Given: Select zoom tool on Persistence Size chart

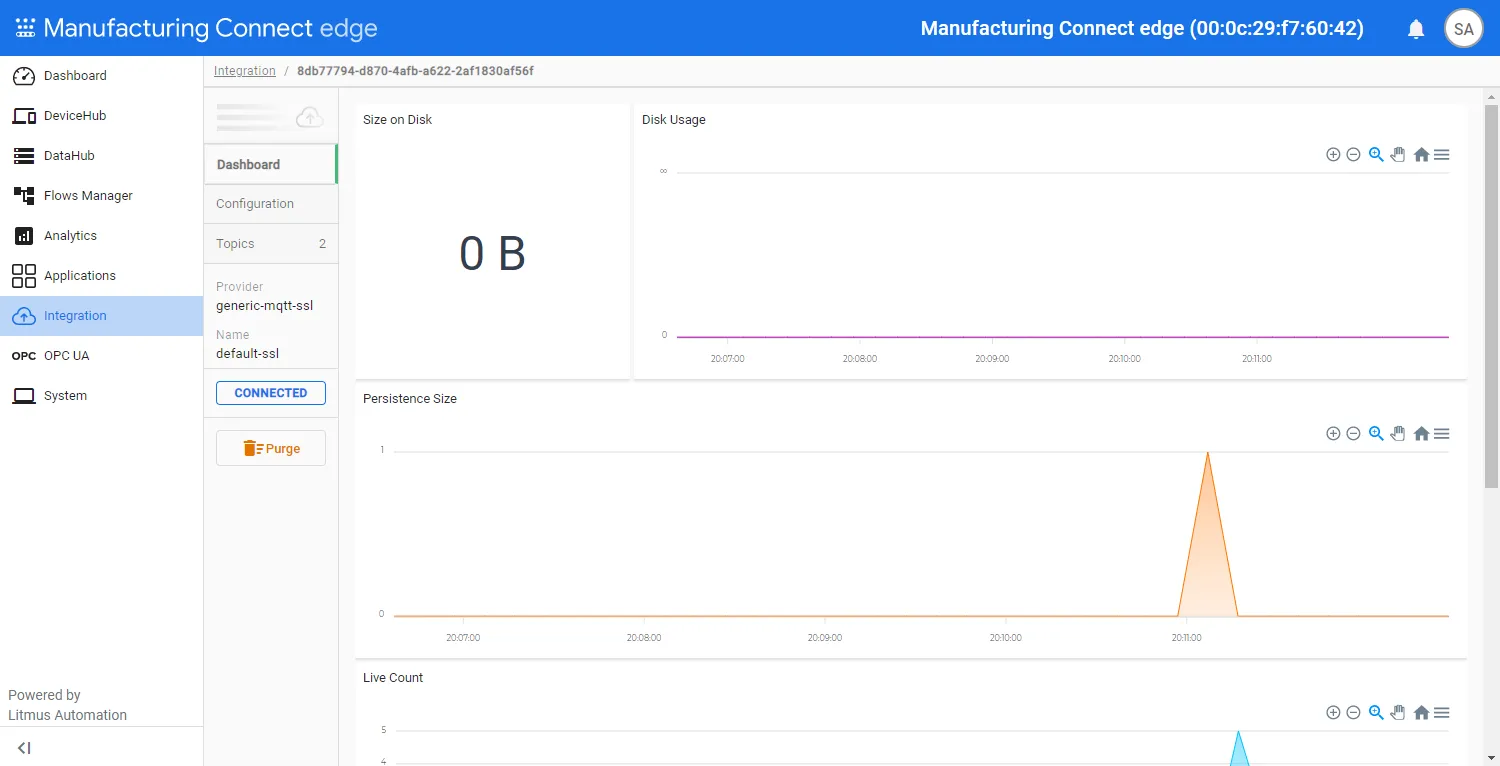Looking at the screenshot, I should click(x=1376, y=434).
